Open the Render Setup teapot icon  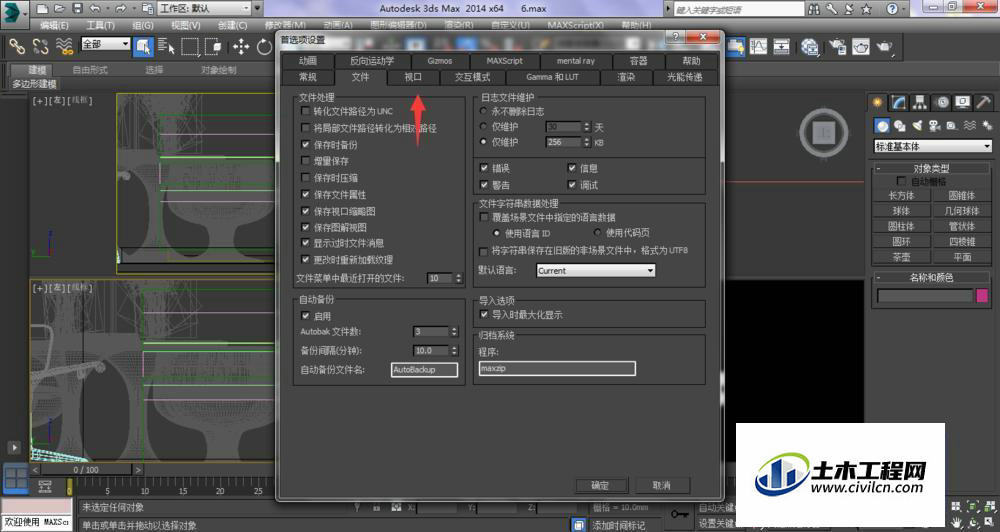(x=837, y=47)
